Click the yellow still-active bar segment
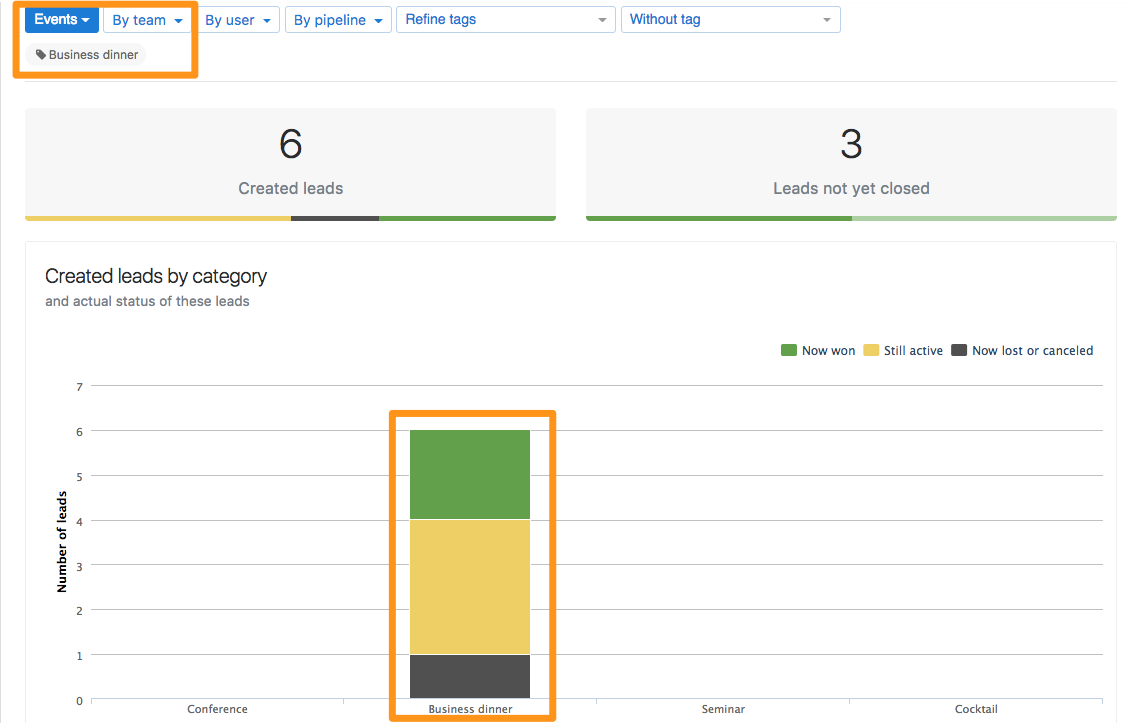 point(470,587)
